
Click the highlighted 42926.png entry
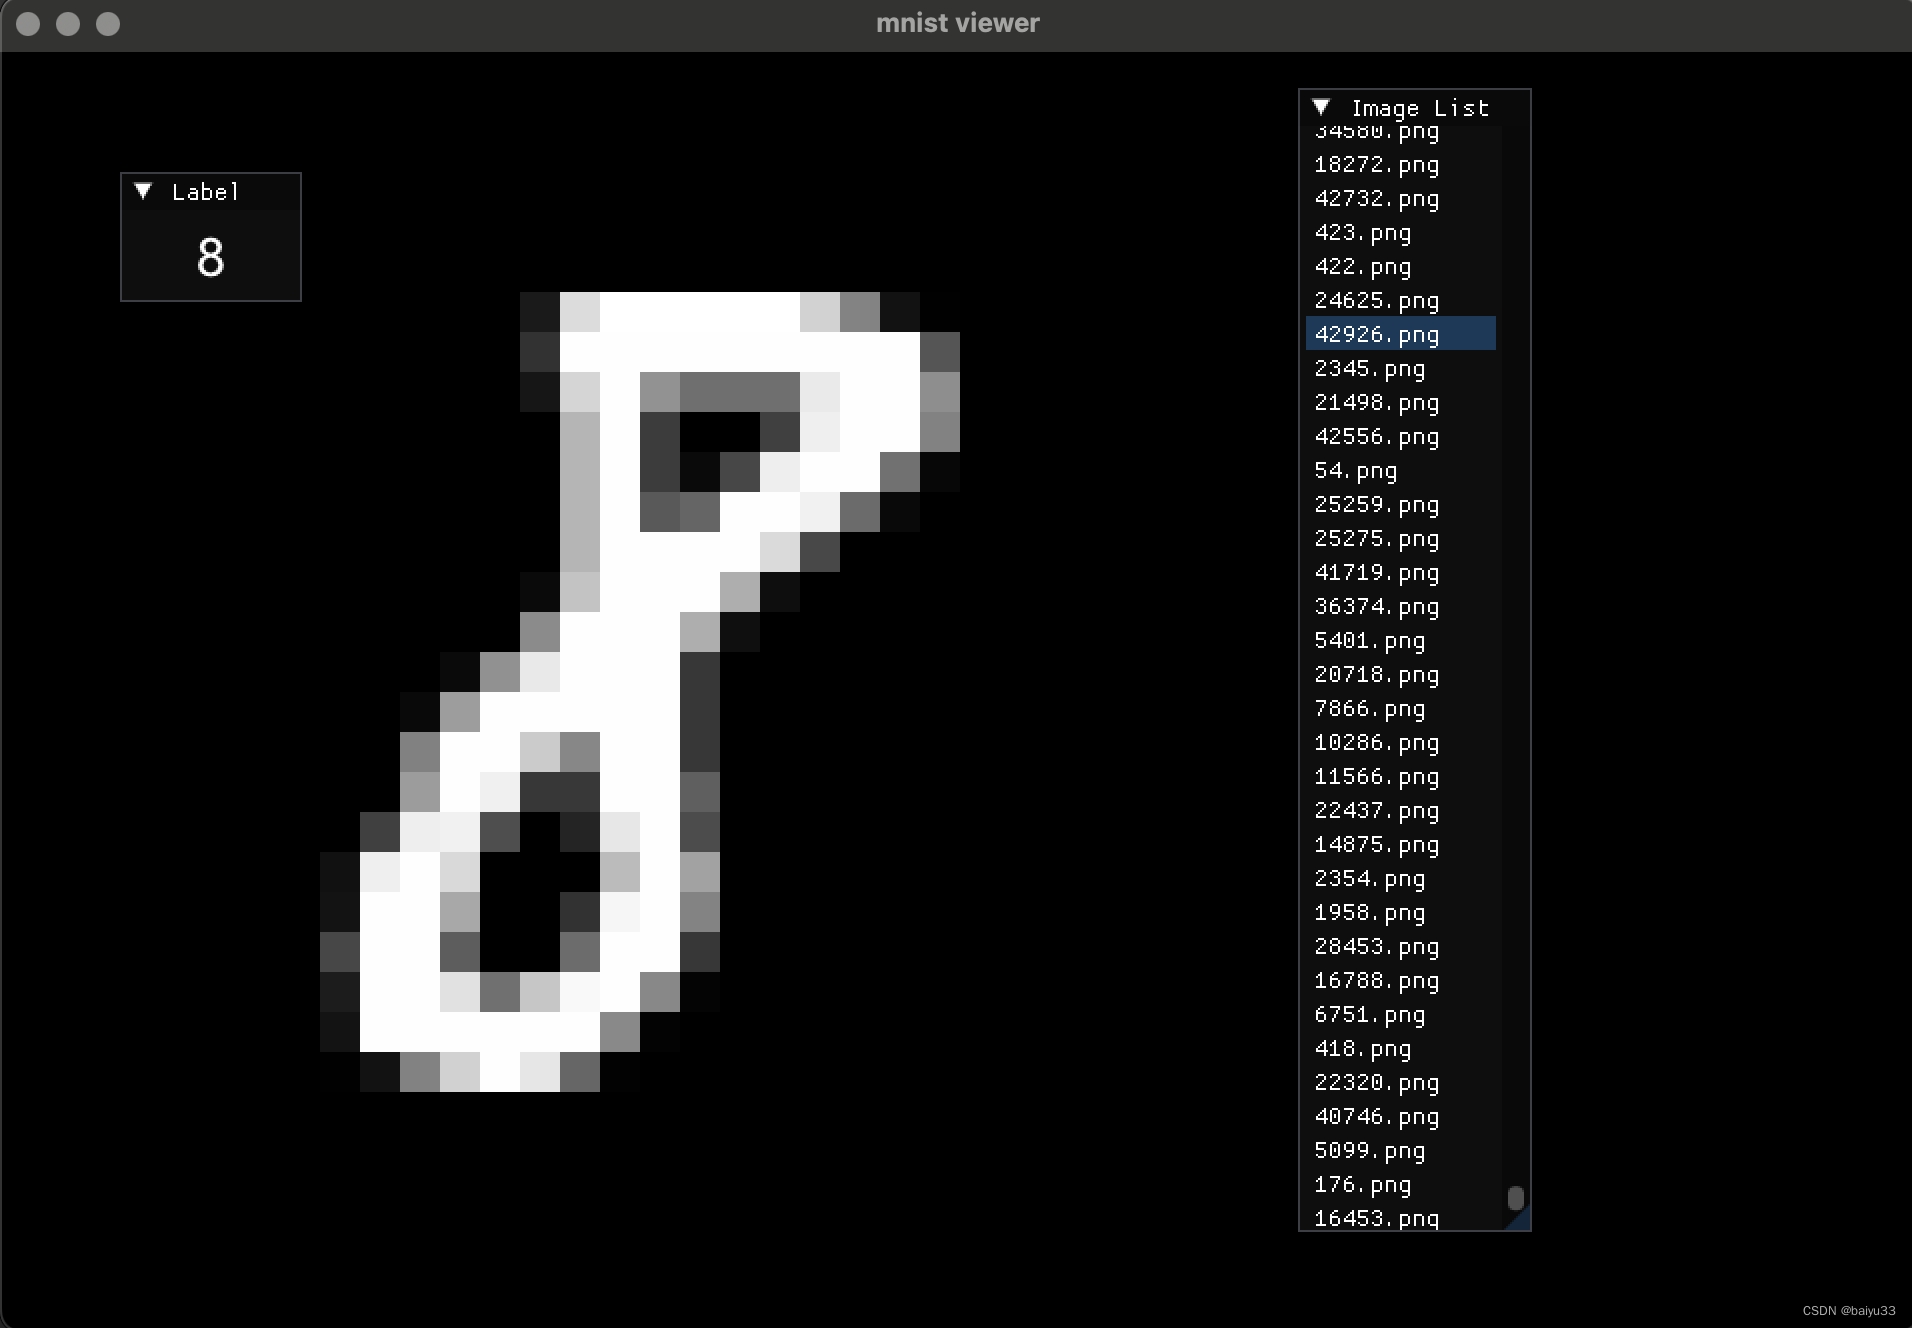tap(1401, 334)
